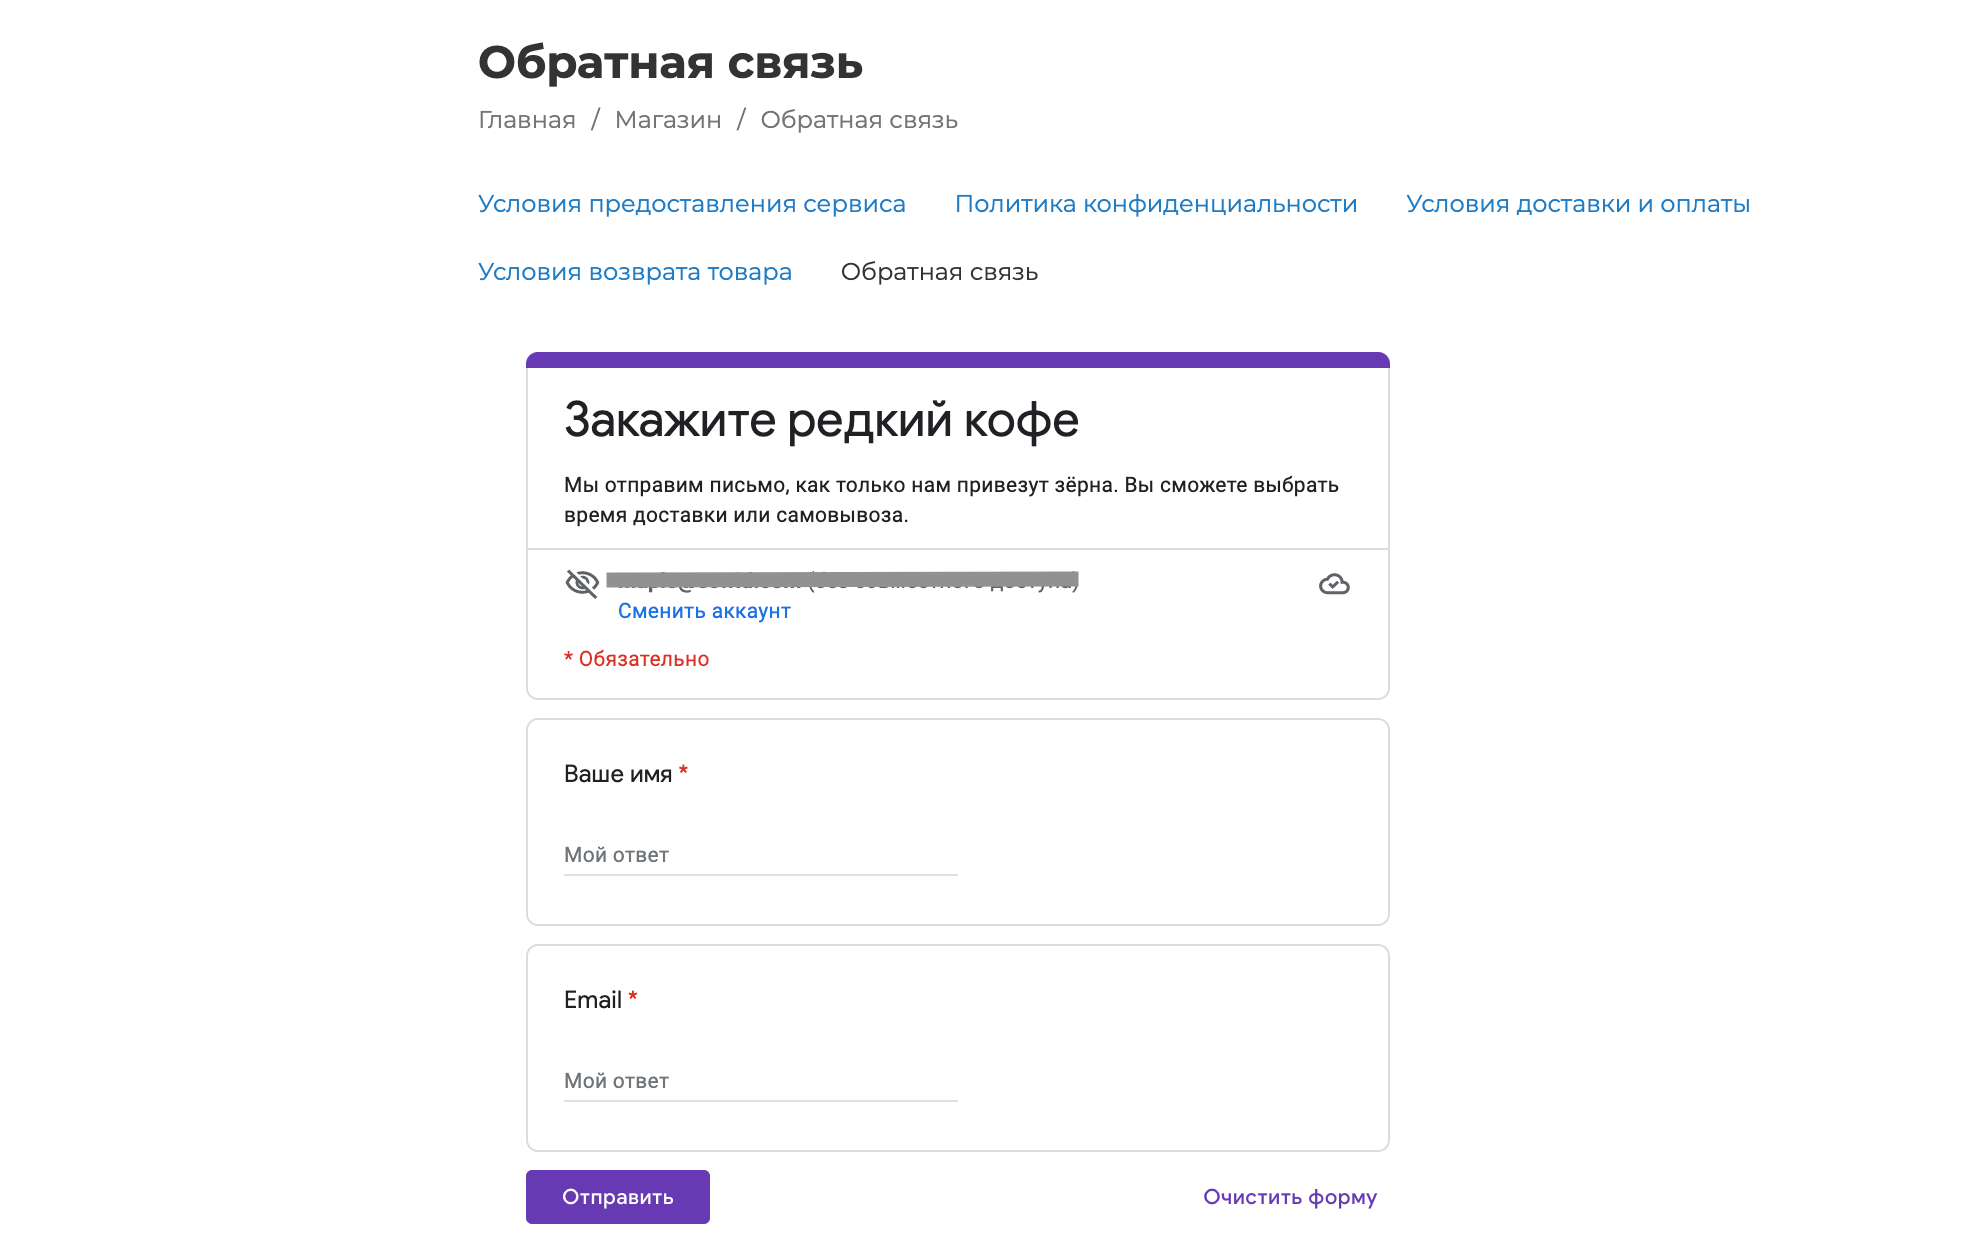This screenshot has width=1982, height=1248.
Task: Click the Закажите редкий кофе heading
Action: pyautogui.click(x=821, y=420)
